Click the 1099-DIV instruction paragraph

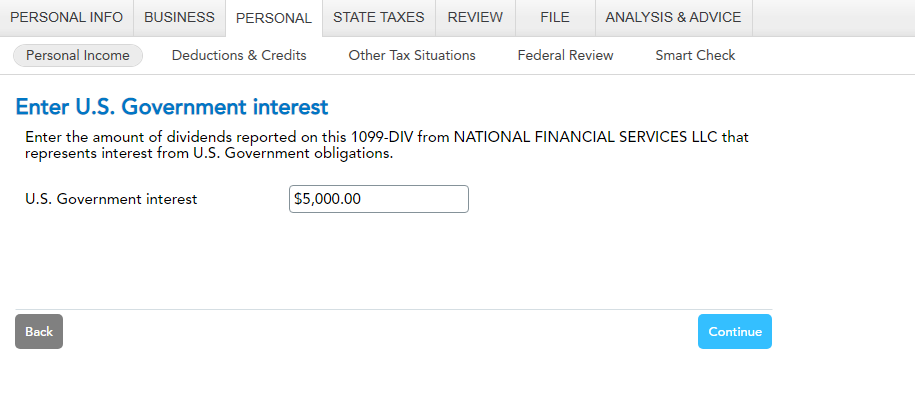[387, 145]
